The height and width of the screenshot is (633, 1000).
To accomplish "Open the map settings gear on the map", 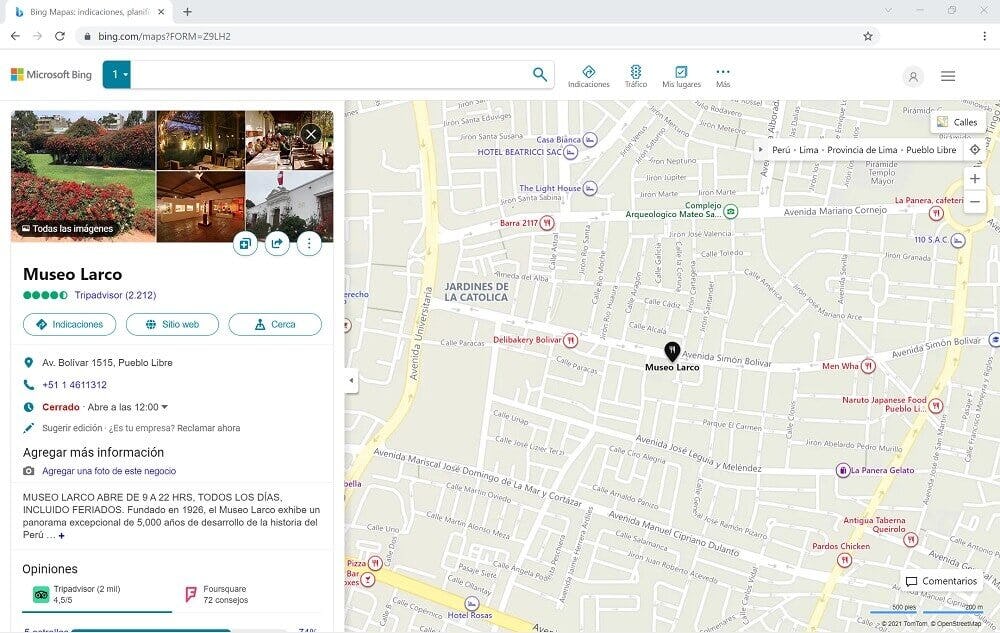I will tap(975, 149).
